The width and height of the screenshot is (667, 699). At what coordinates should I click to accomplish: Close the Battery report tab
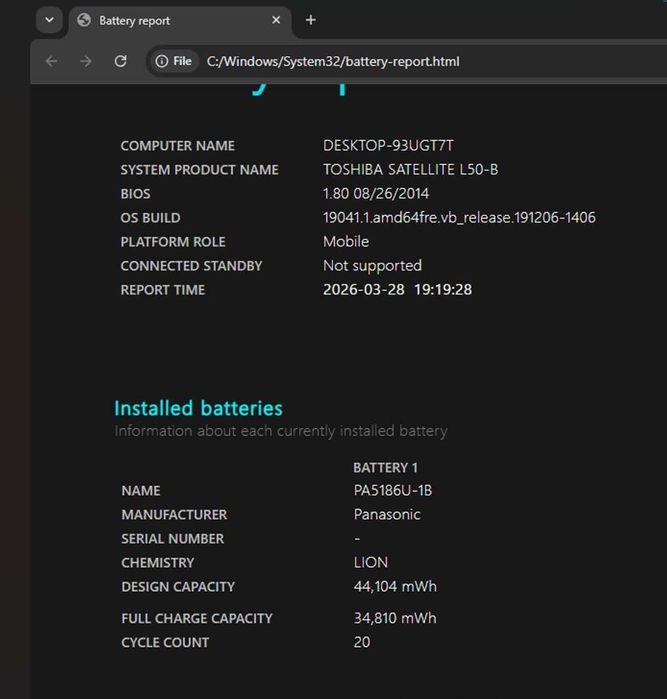(x=276, y=20)
